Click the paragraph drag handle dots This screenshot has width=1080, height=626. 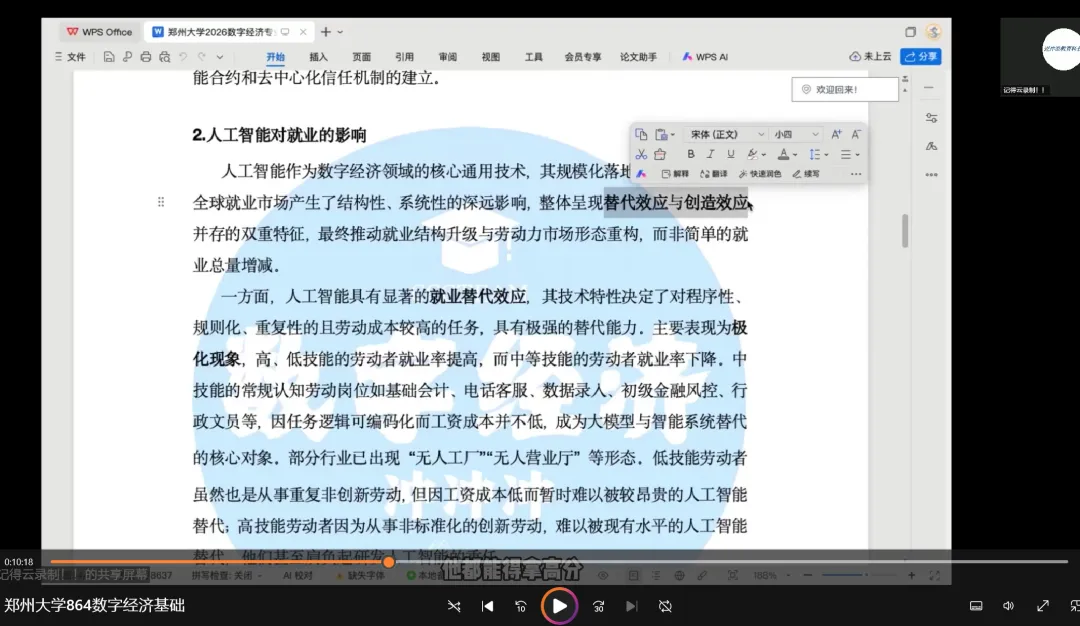click(x=160, y=202)
